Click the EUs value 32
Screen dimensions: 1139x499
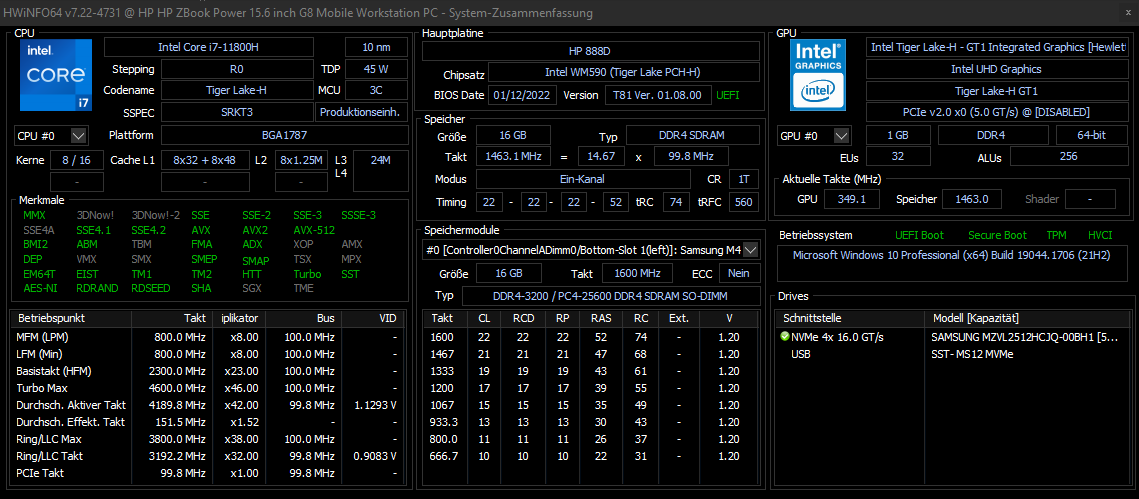[x=898, y=156]
